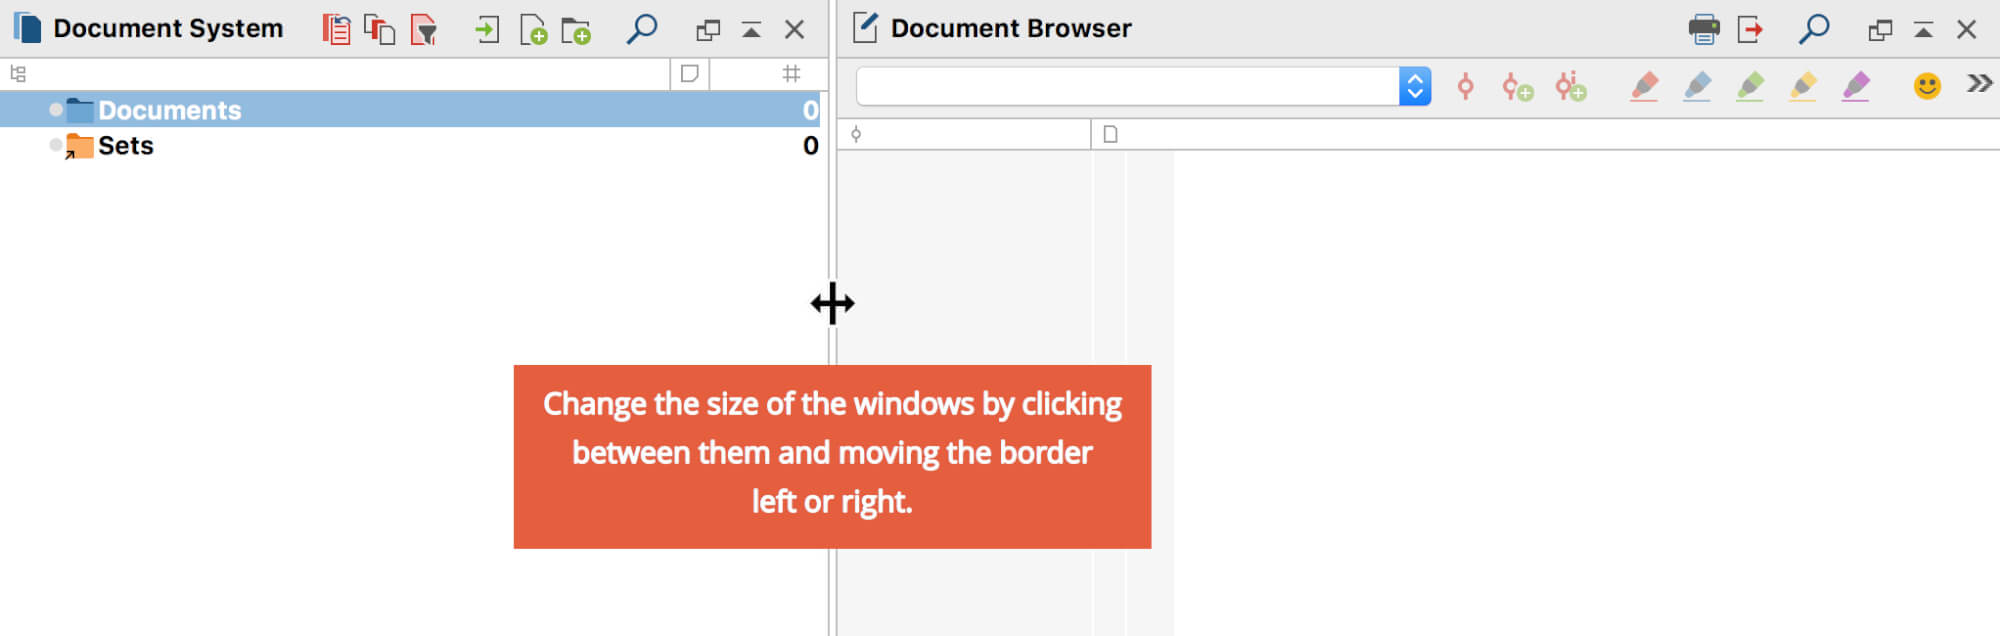The image size is (2000, 636).
Task: Toggle activation circle beside Documents folder
Action: click(x=56, y=110)
